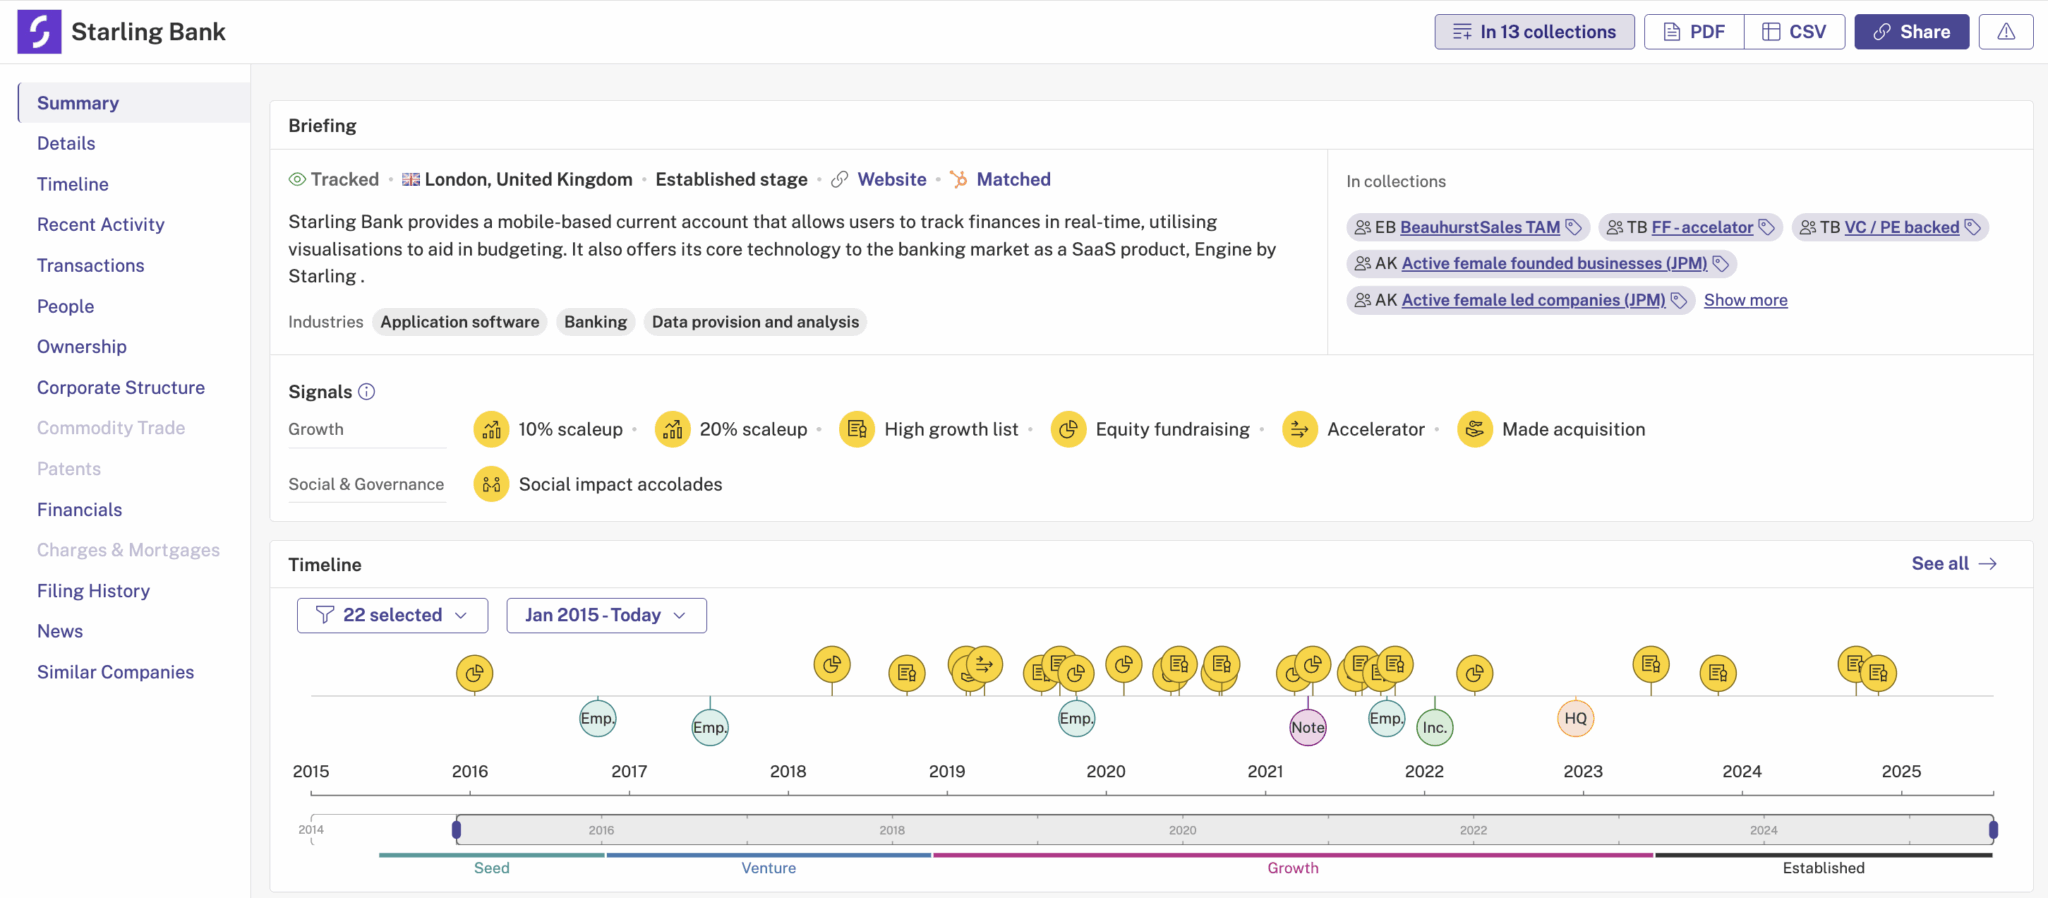Export the profile as CSV

click(x=1794, y=32)
